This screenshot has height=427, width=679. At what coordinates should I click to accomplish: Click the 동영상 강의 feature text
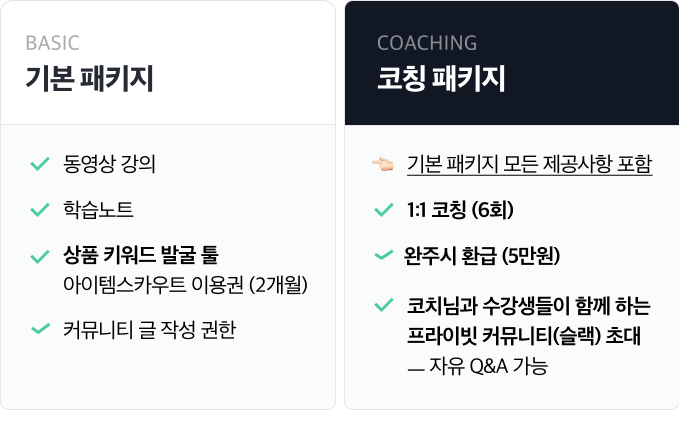[x=109, y=164]
